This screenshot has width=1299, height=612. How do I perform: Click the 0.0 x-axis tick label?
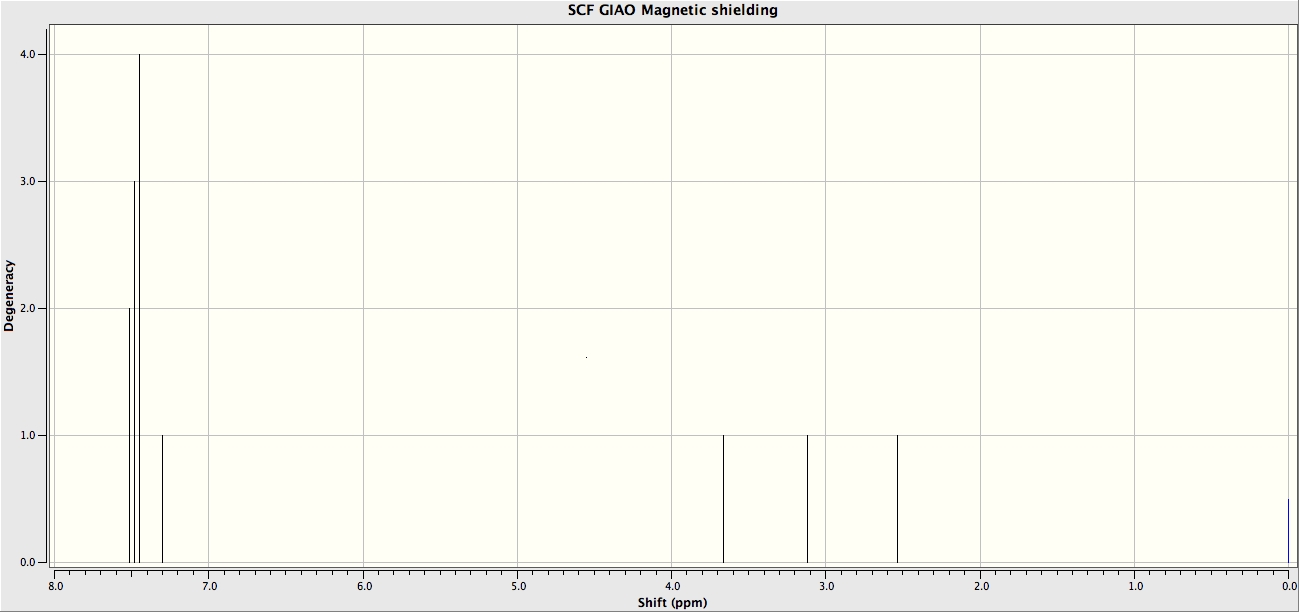pyautogui.click(x=1289, y=587)
